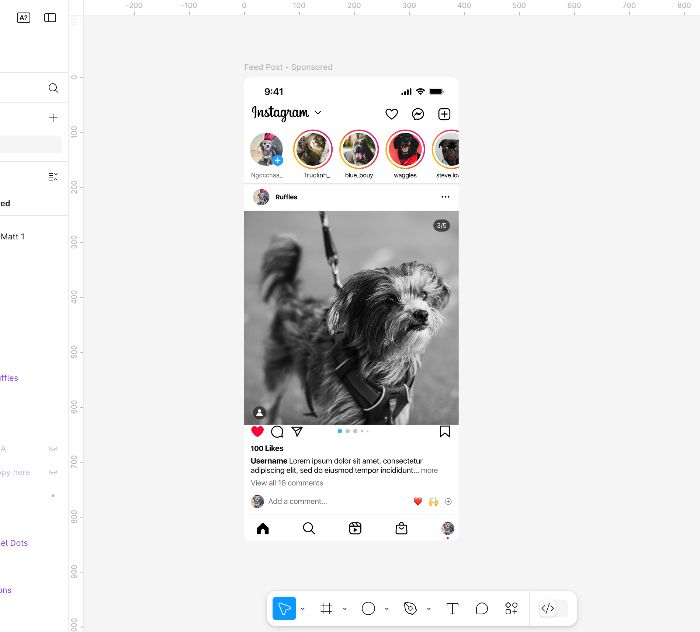Click the Instagram heart notifications icon
700x632 pixels.
392,114
